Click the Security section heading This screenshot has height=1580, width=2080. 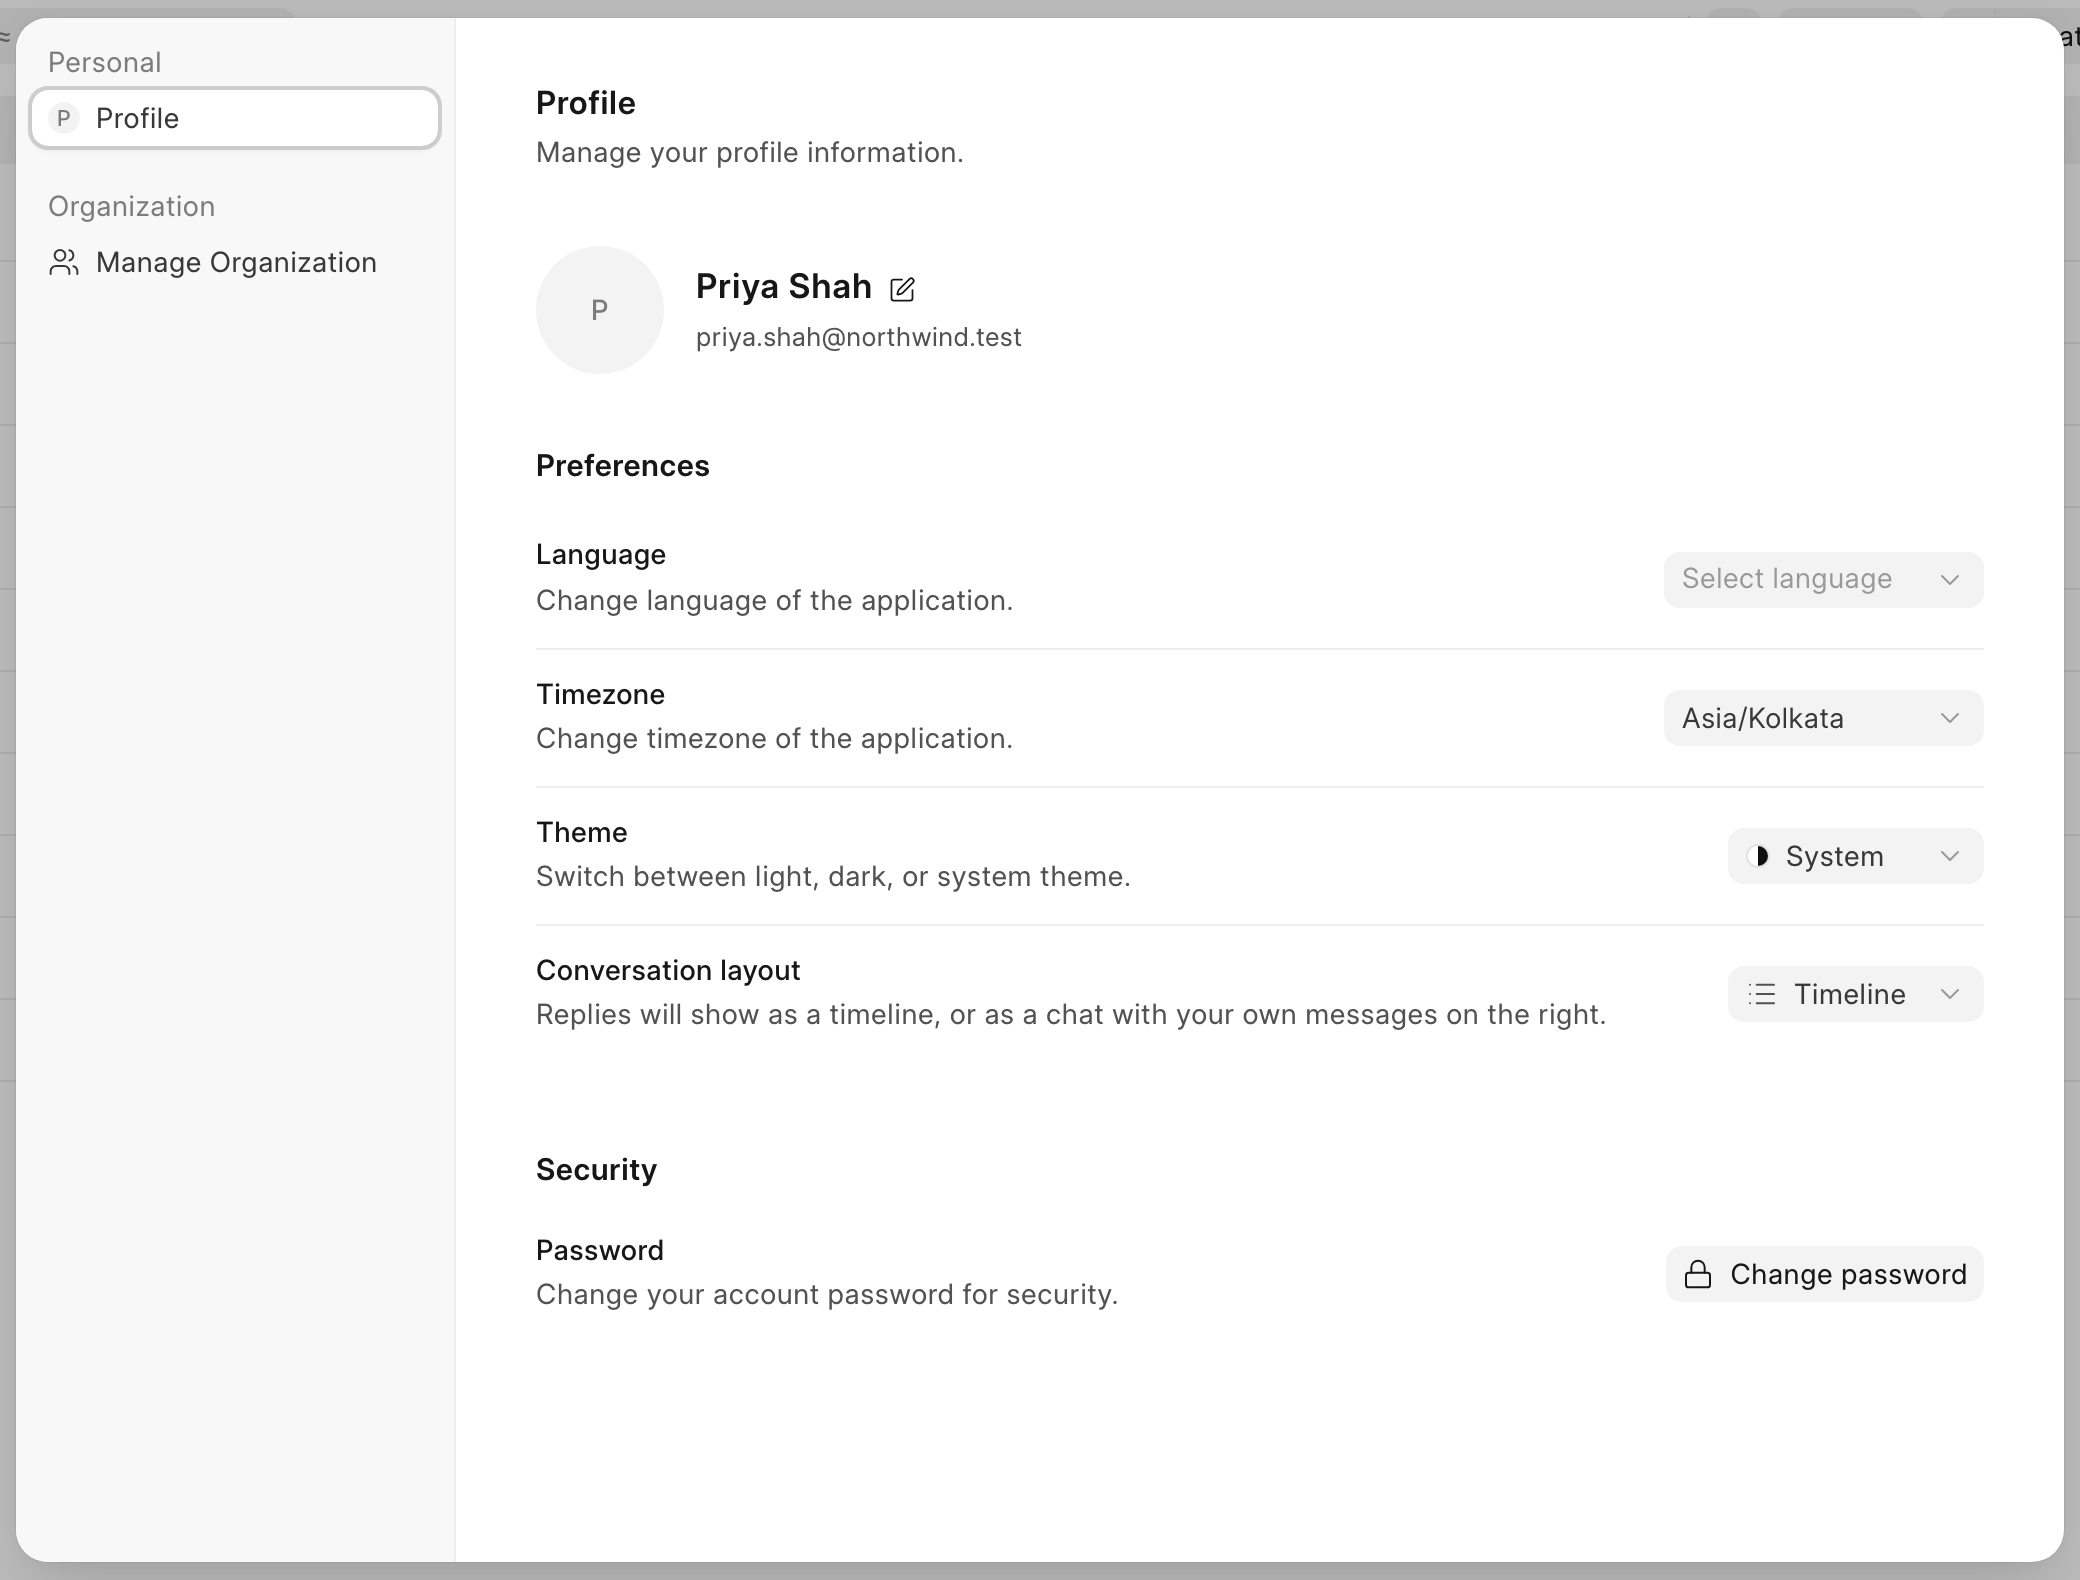click(x=596, y=1170)
